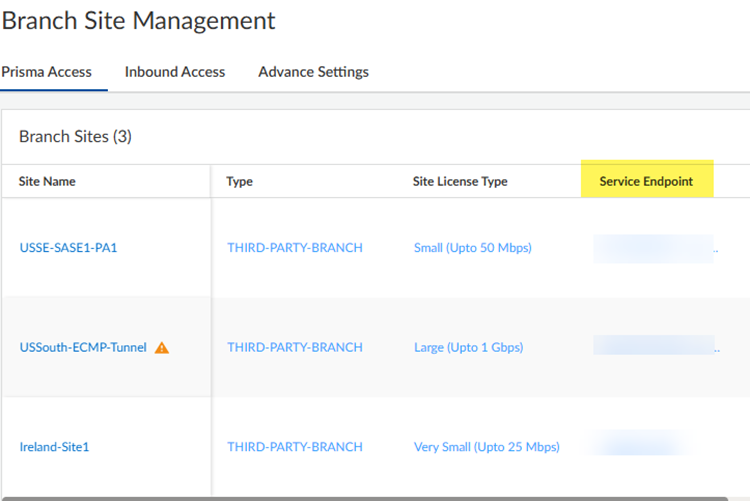This screenshot has height=501, width=750.
Task: Sort by the Site Name column header
Action: (47, 182)
